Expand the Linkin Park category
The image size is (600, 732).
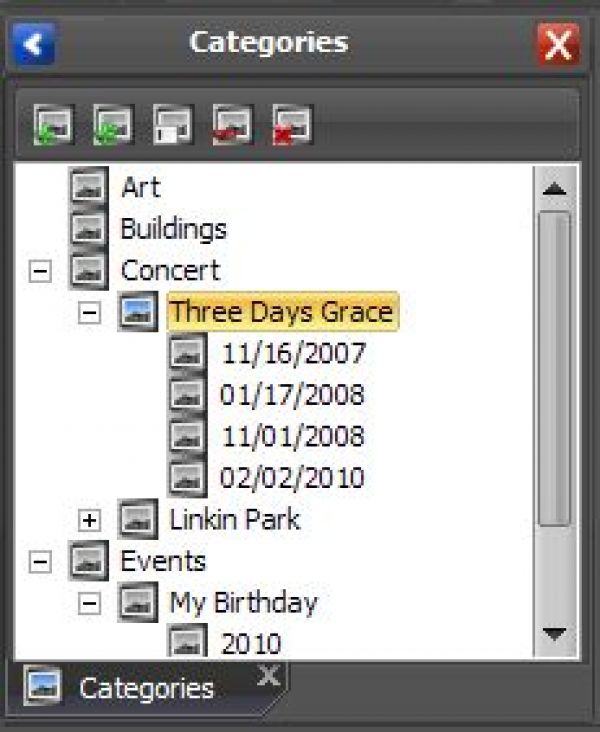pyautogui.click(x=90, y=520)
